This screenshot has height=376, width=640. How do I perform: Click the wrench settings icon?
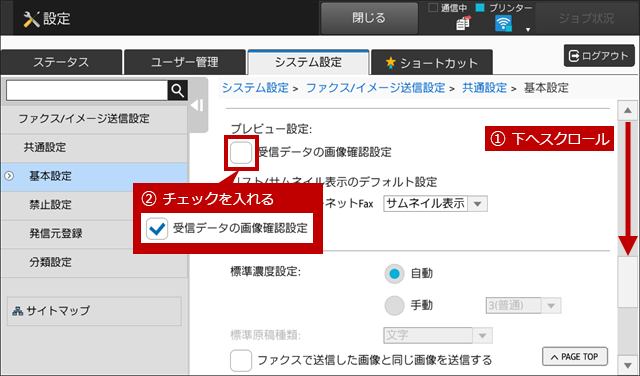[31, 19]
